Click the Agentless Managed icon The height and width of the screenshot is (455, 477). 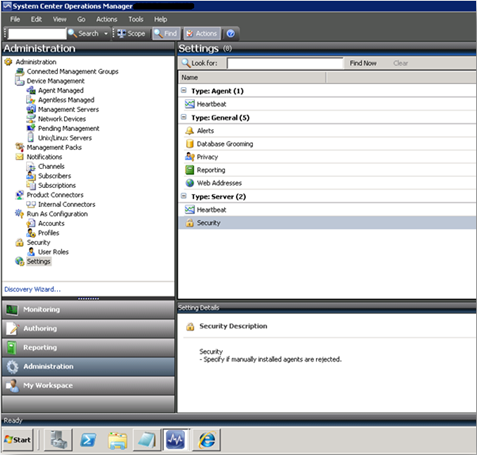pos(31,100)
